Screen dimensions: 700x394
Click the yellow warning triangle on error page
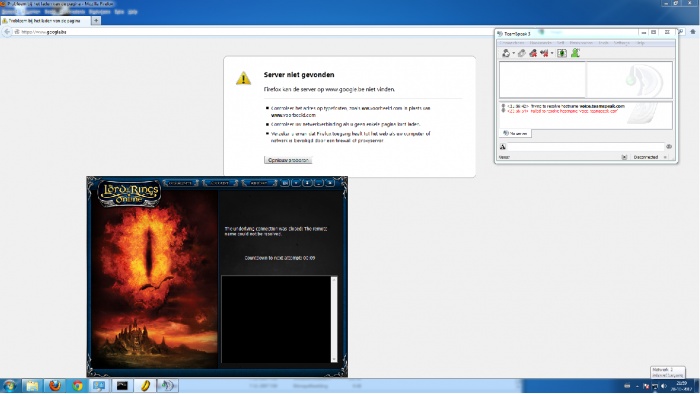point(243,79)
